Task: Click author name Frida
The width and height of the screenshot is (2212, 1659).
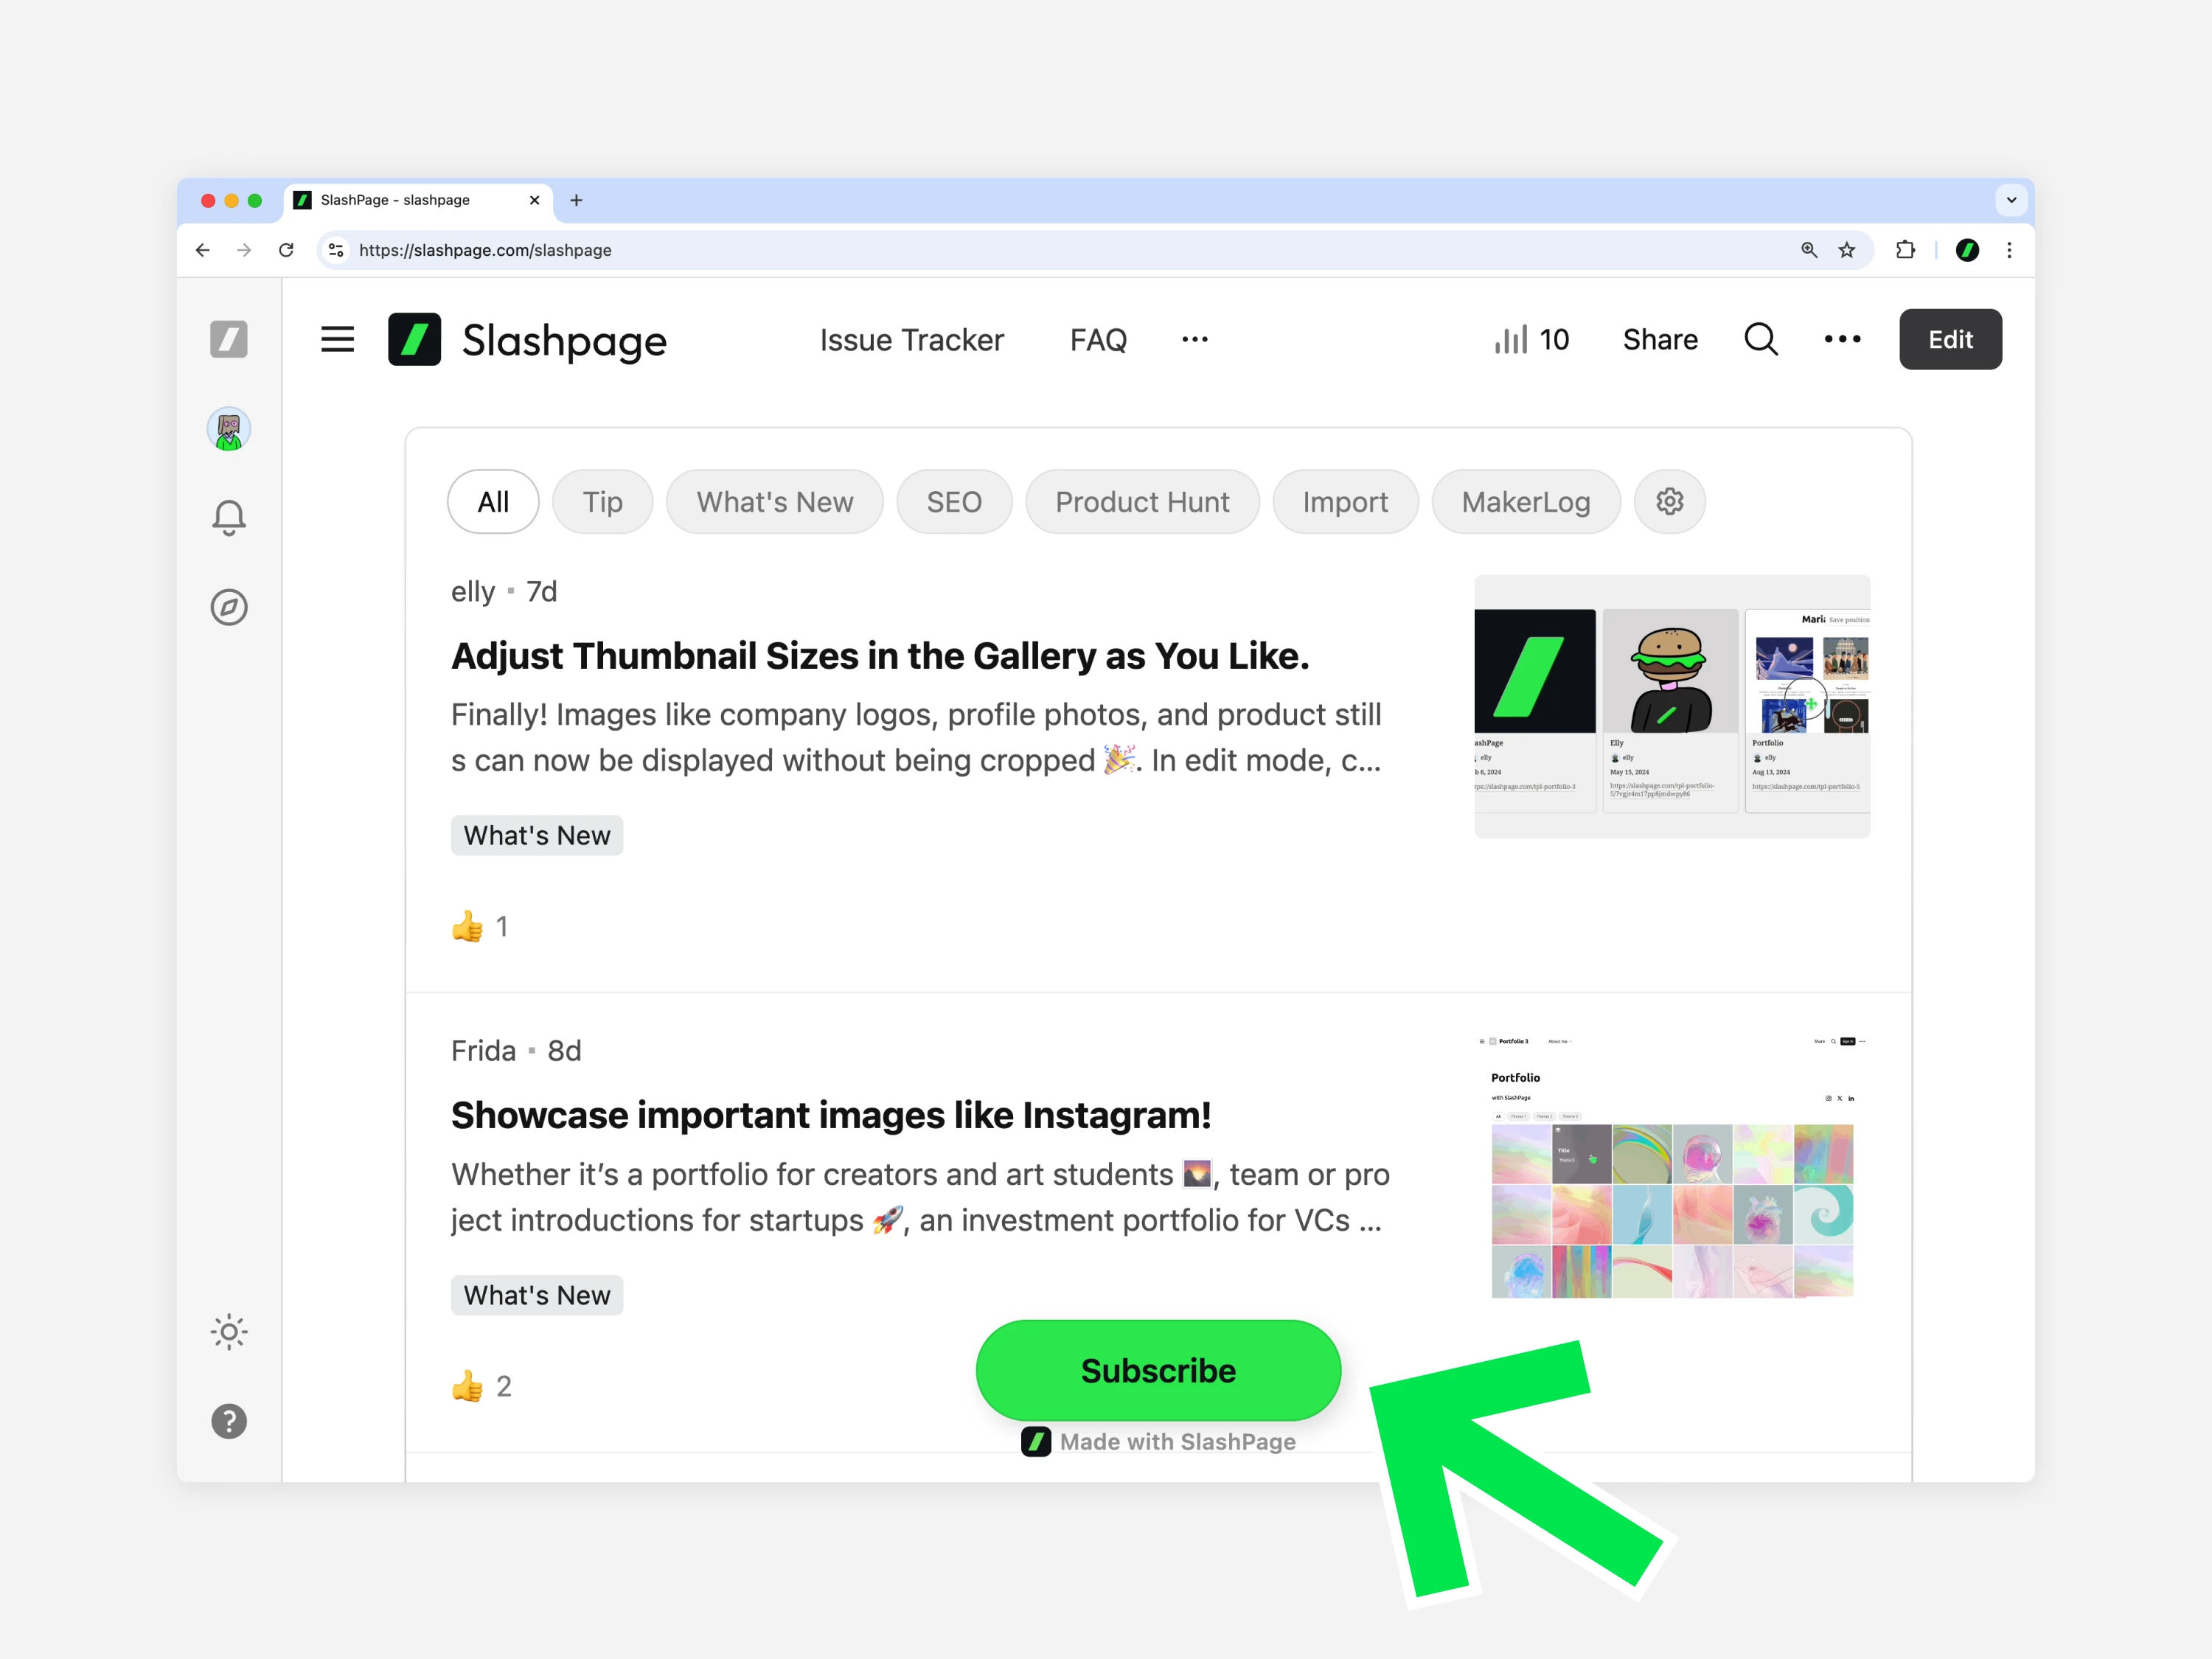Action: point(483,1051)
